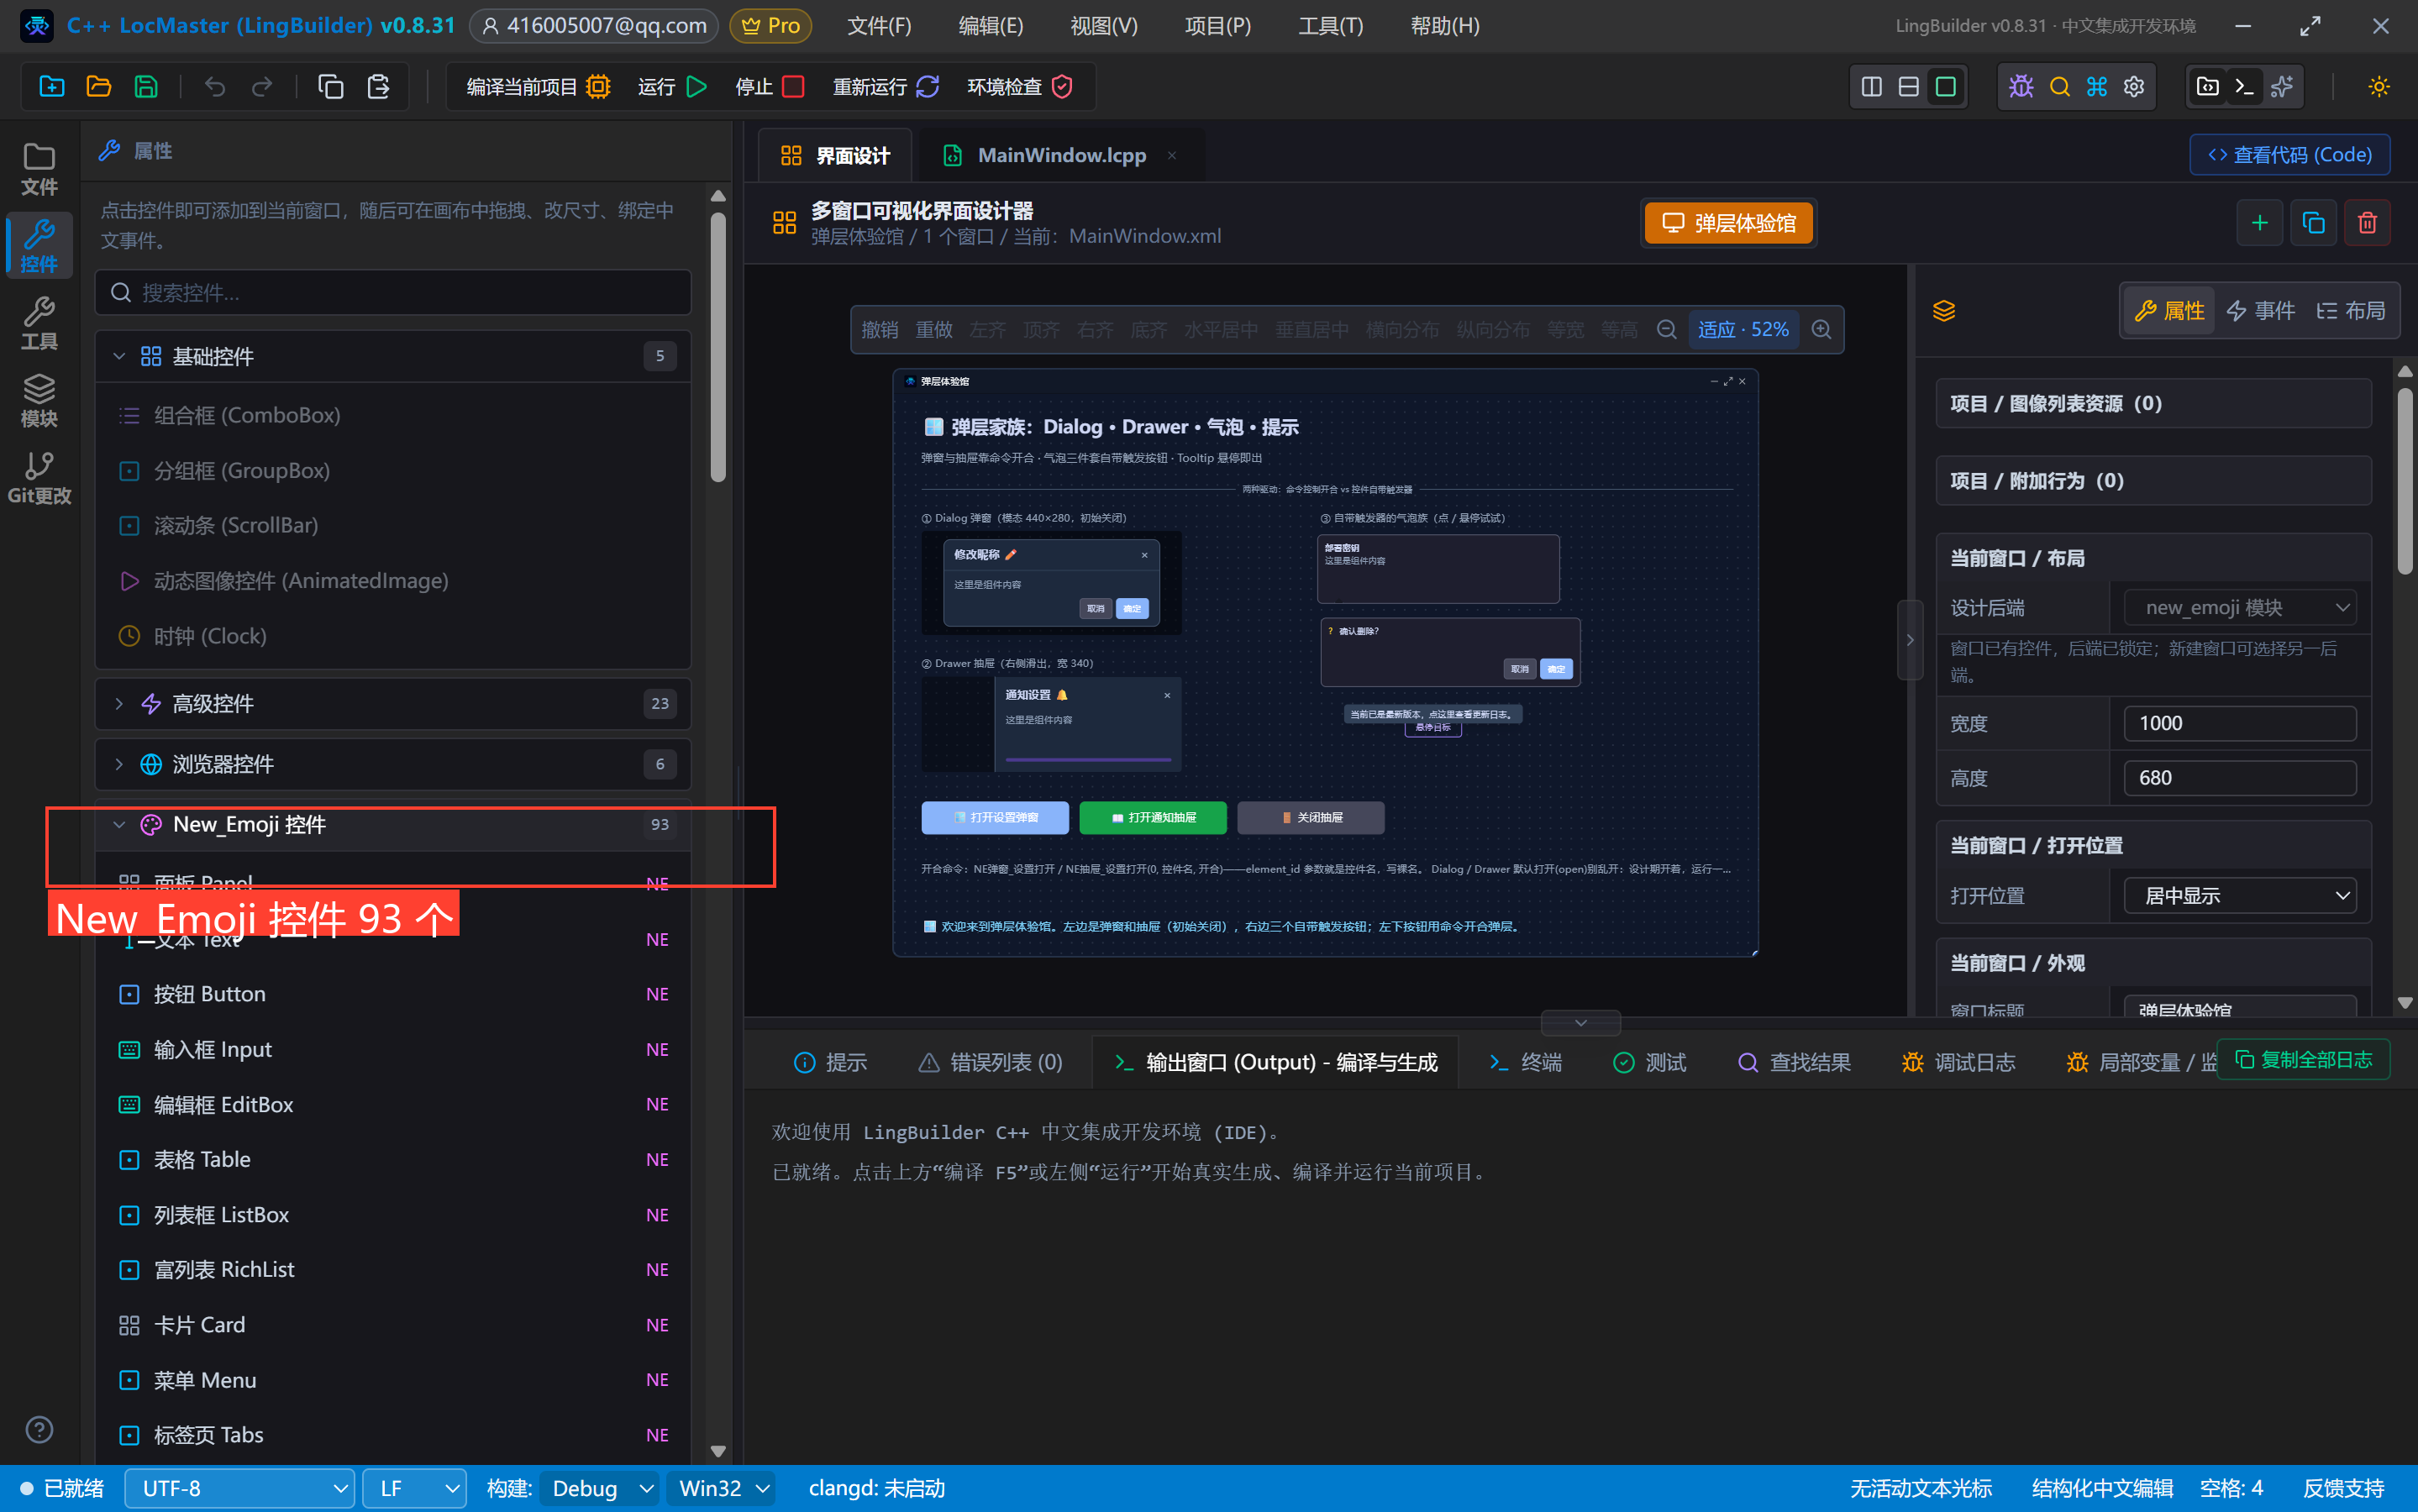Switch to single pane layout icon
The height and width of the screenshot is (1512, 2418).
1945,87
